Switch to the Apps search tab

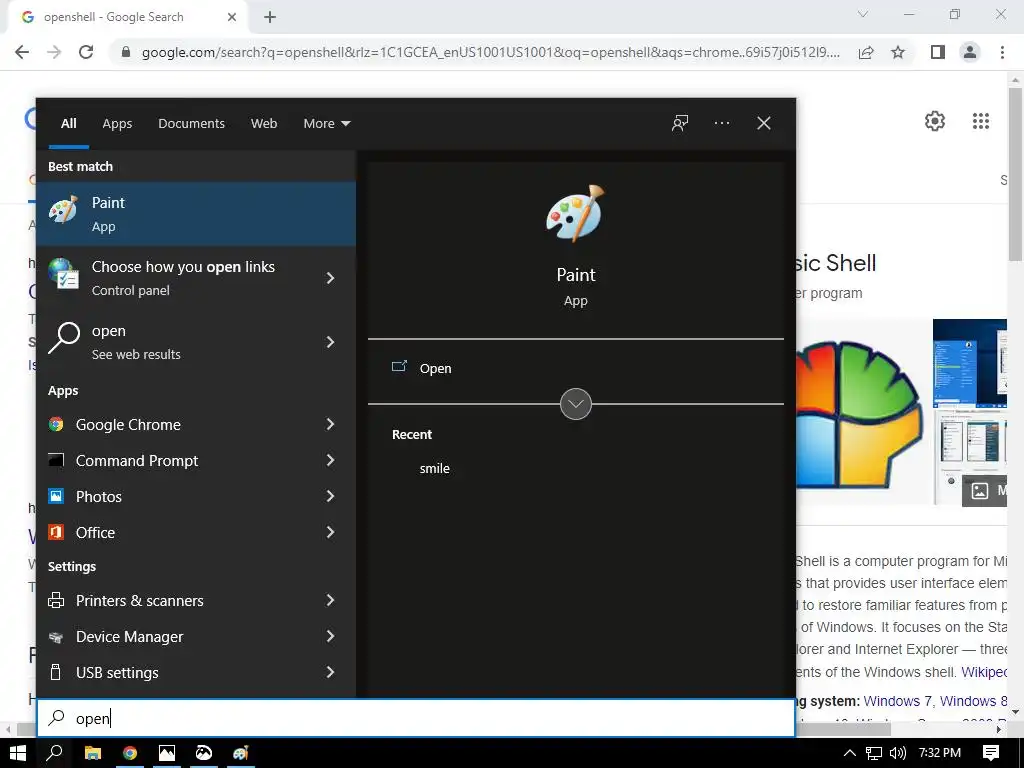117,123
